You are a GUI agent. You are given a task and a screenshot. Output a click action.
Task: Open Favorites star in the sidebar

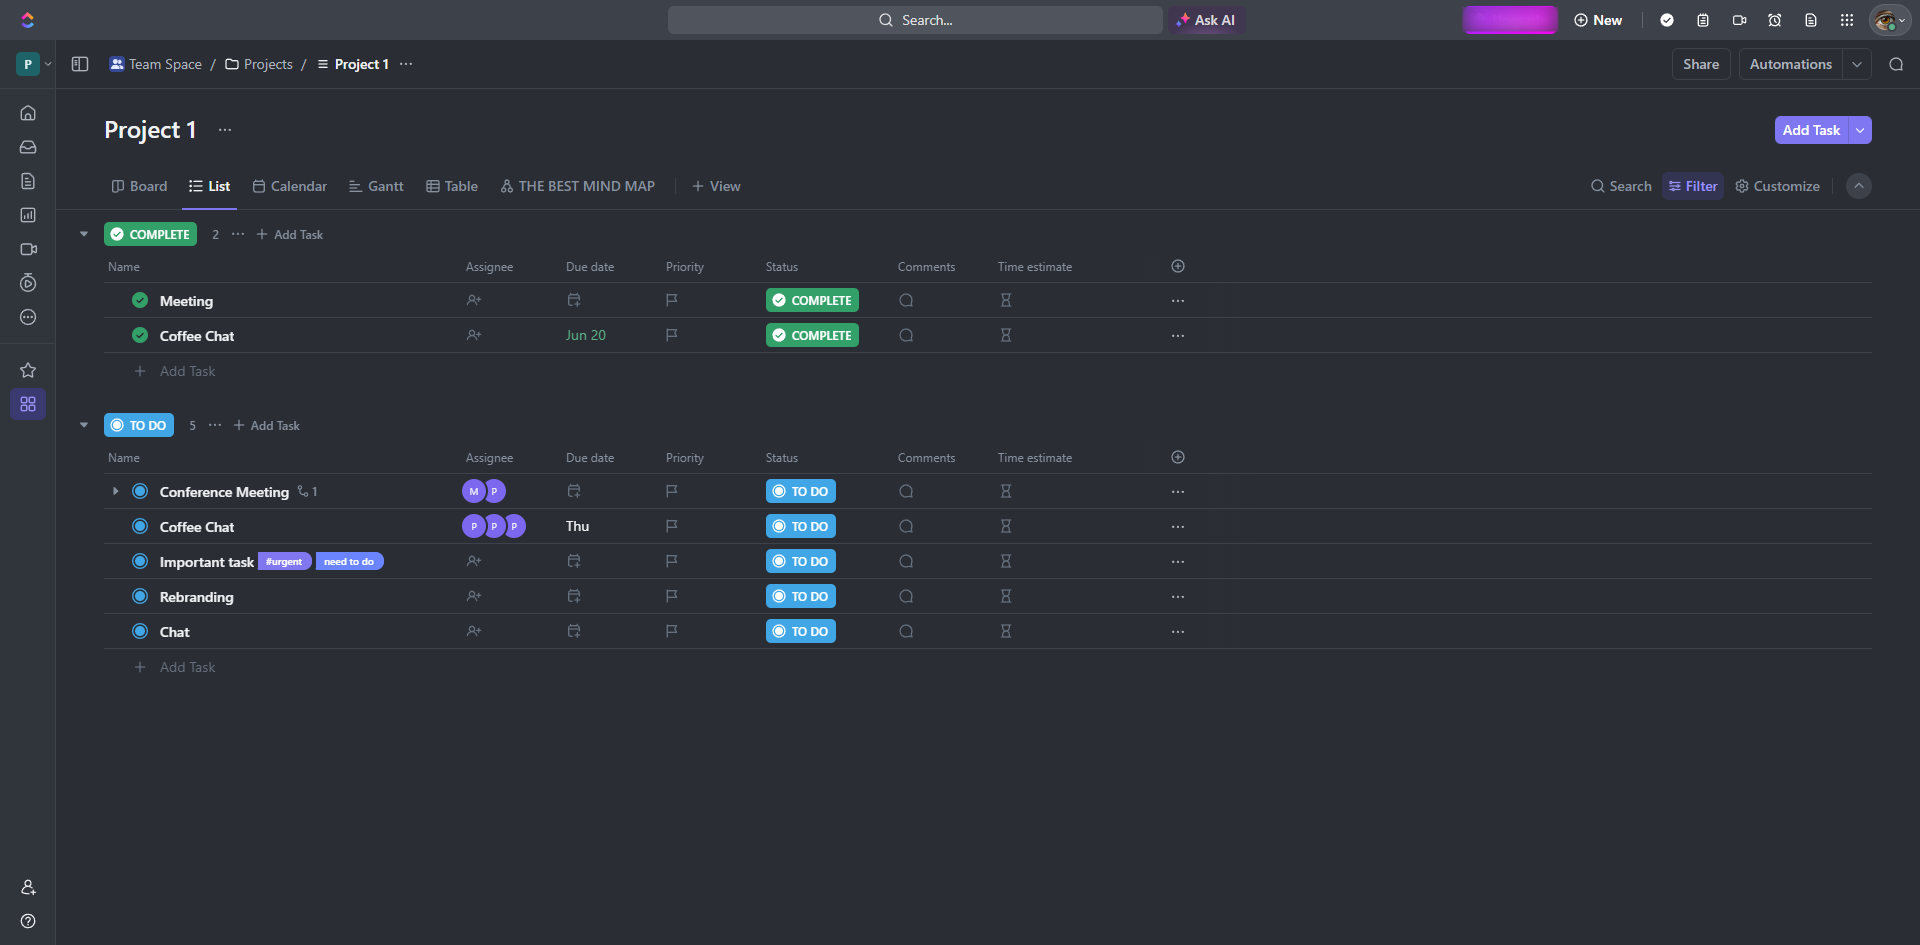(x=28, y=370)
